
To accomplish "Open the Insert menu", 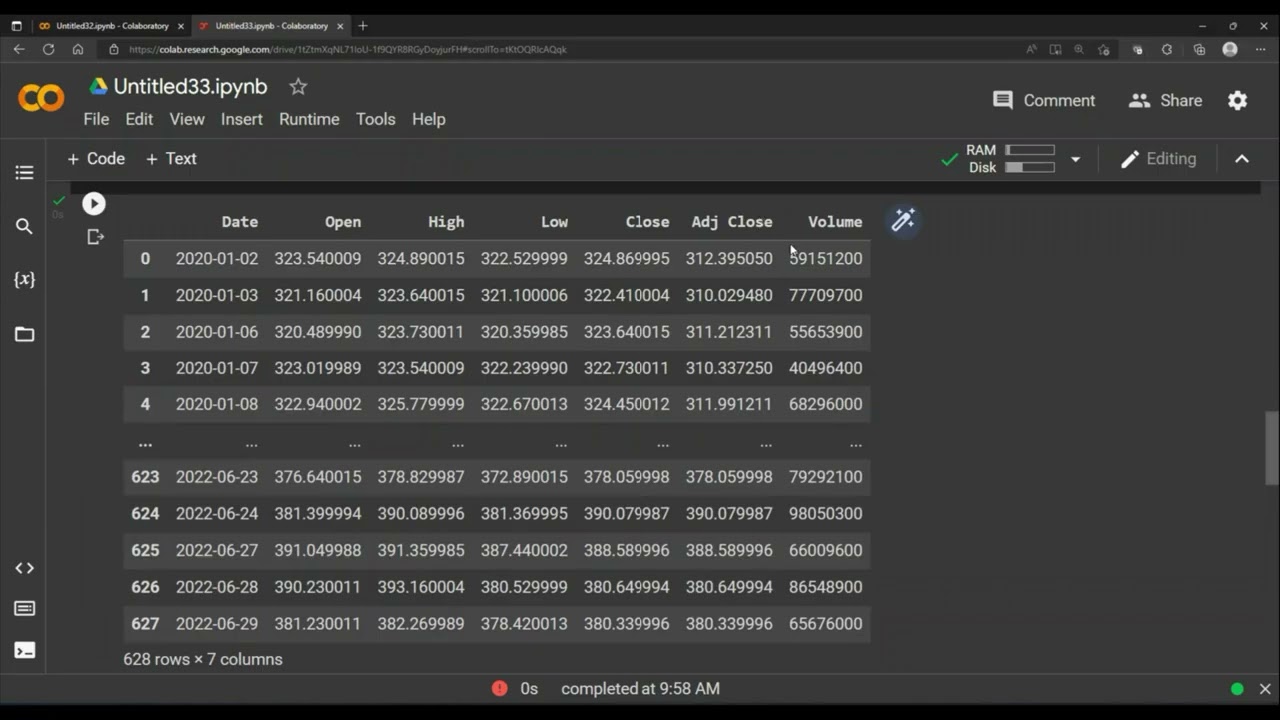I will [x=242, y=119].
